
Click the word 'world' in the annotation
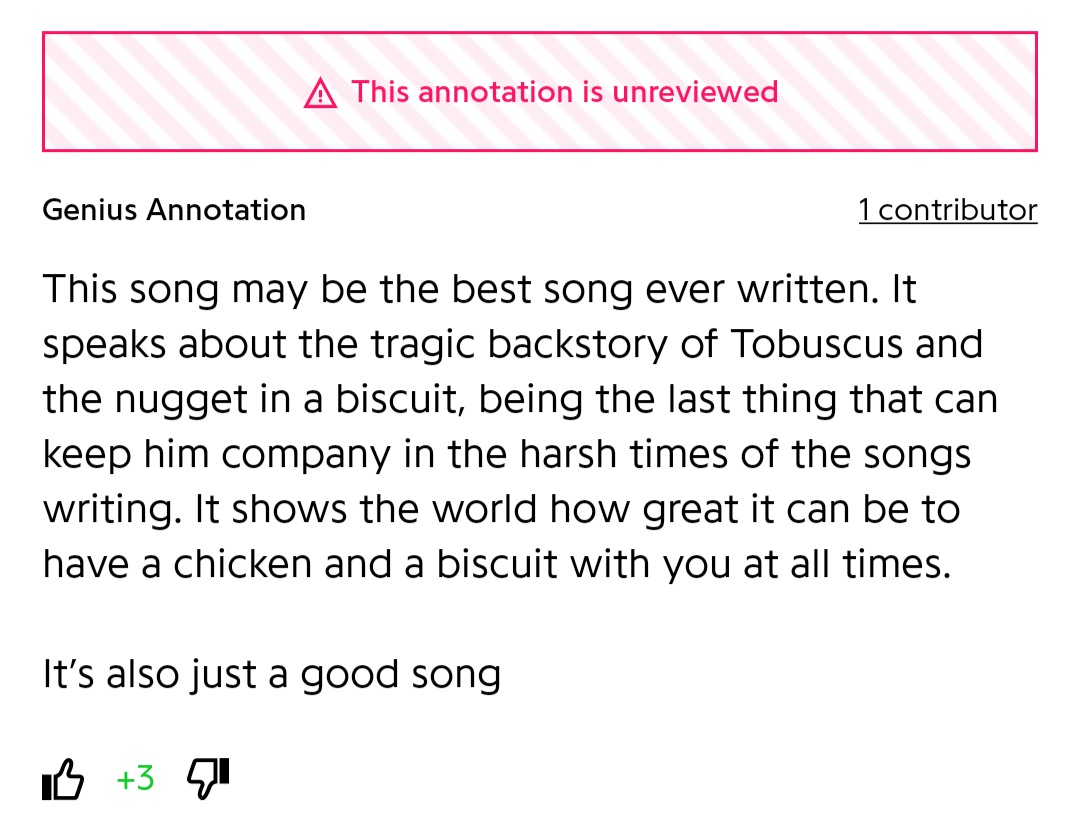point(484,509)
